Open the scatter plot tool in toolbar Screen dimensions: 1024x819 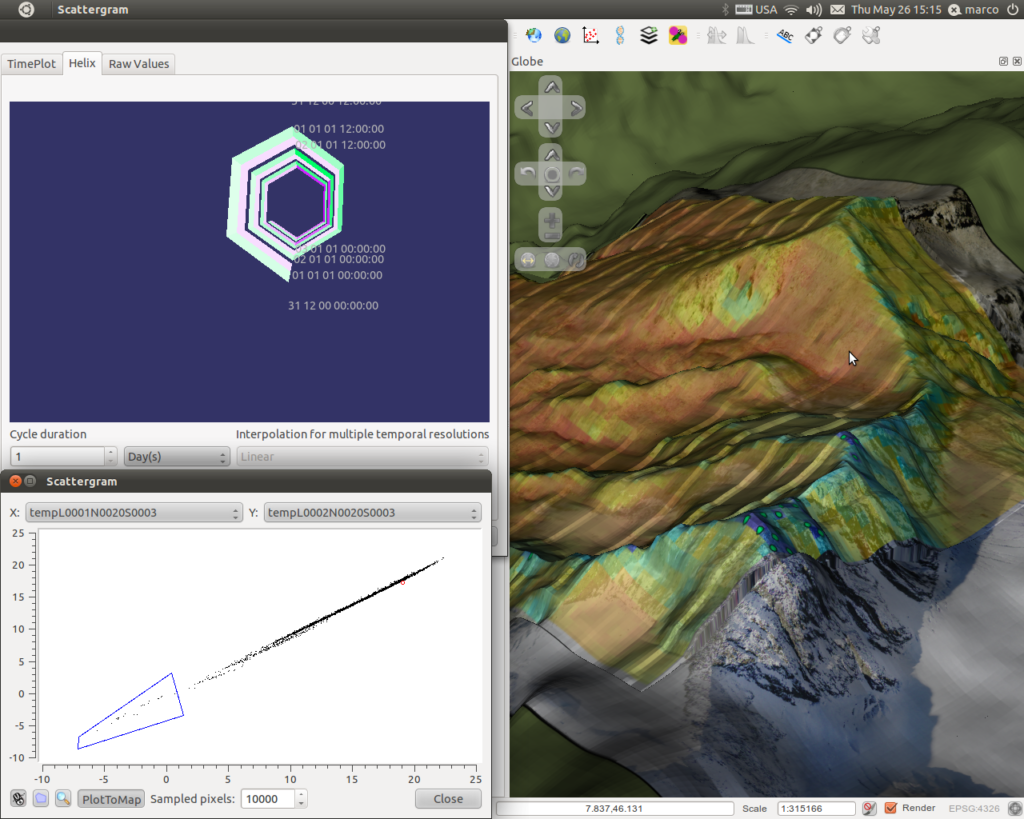590,35
